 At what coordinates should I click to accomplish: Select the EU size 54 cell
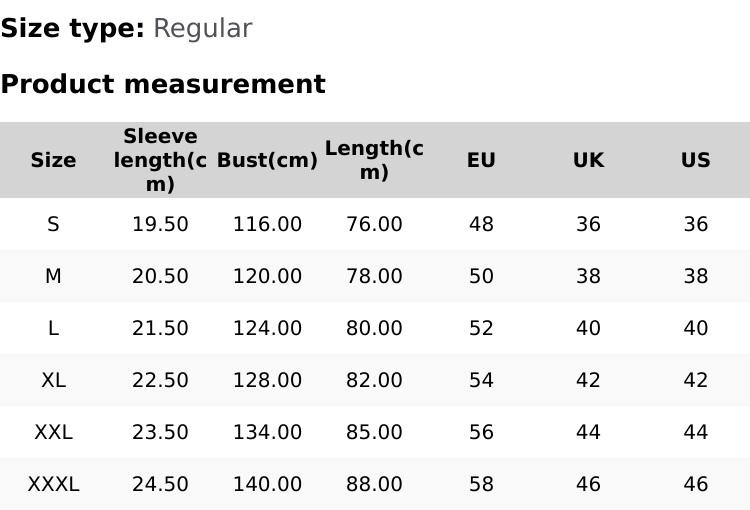click(481, 380)
